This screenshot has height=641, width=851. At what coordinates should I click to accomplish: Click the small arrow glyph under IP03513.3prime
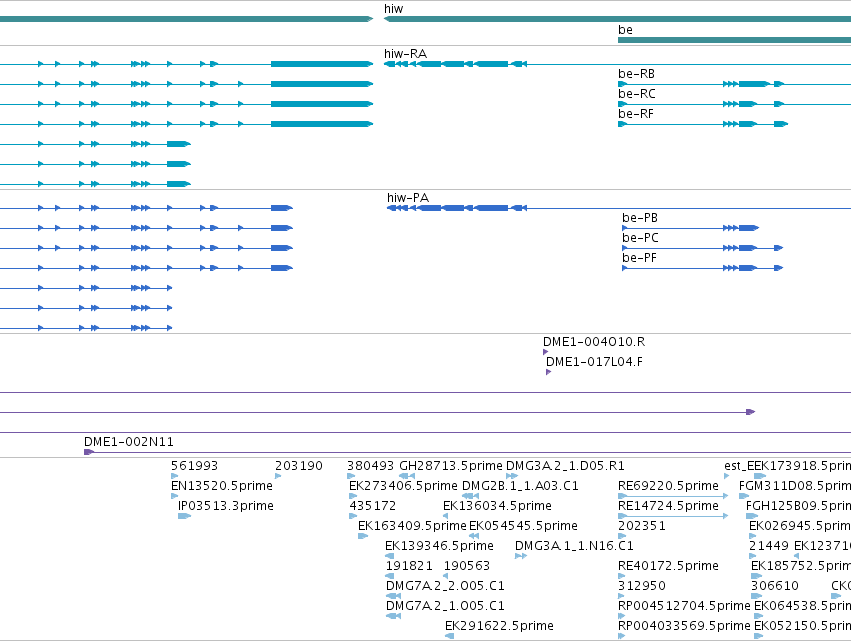185,516
